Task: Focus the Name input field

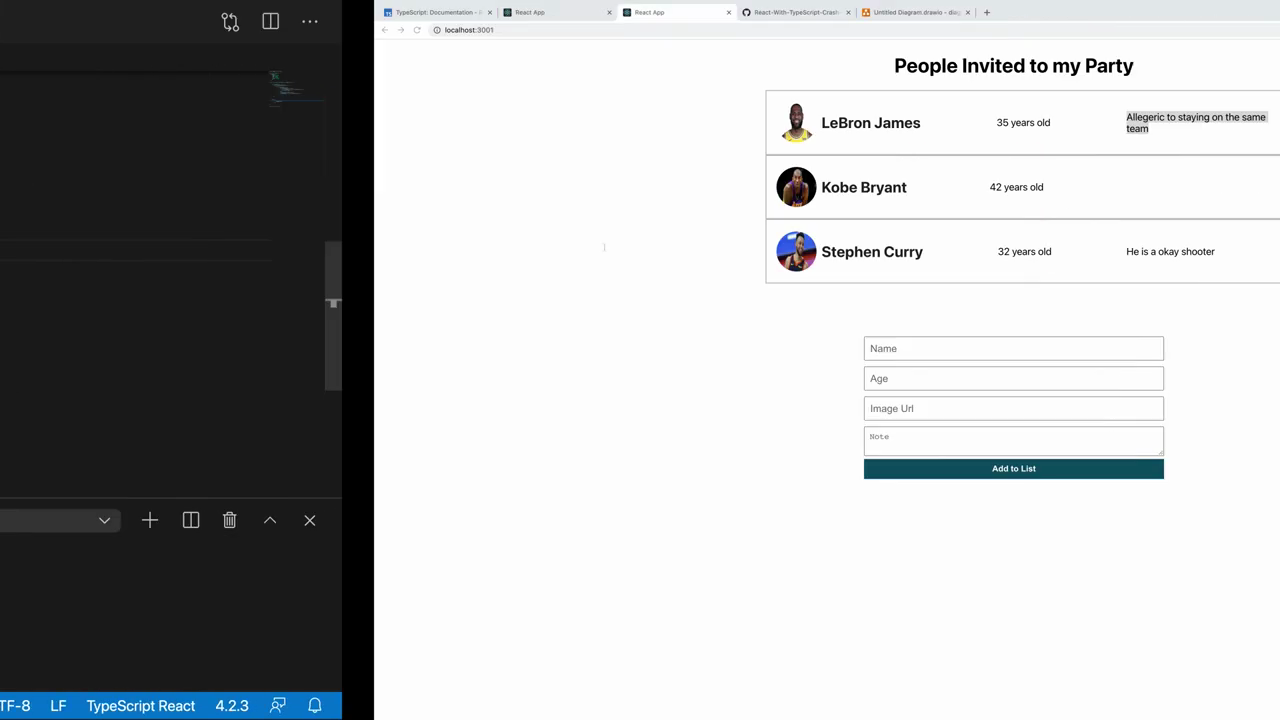Action: click(1014, 349)
